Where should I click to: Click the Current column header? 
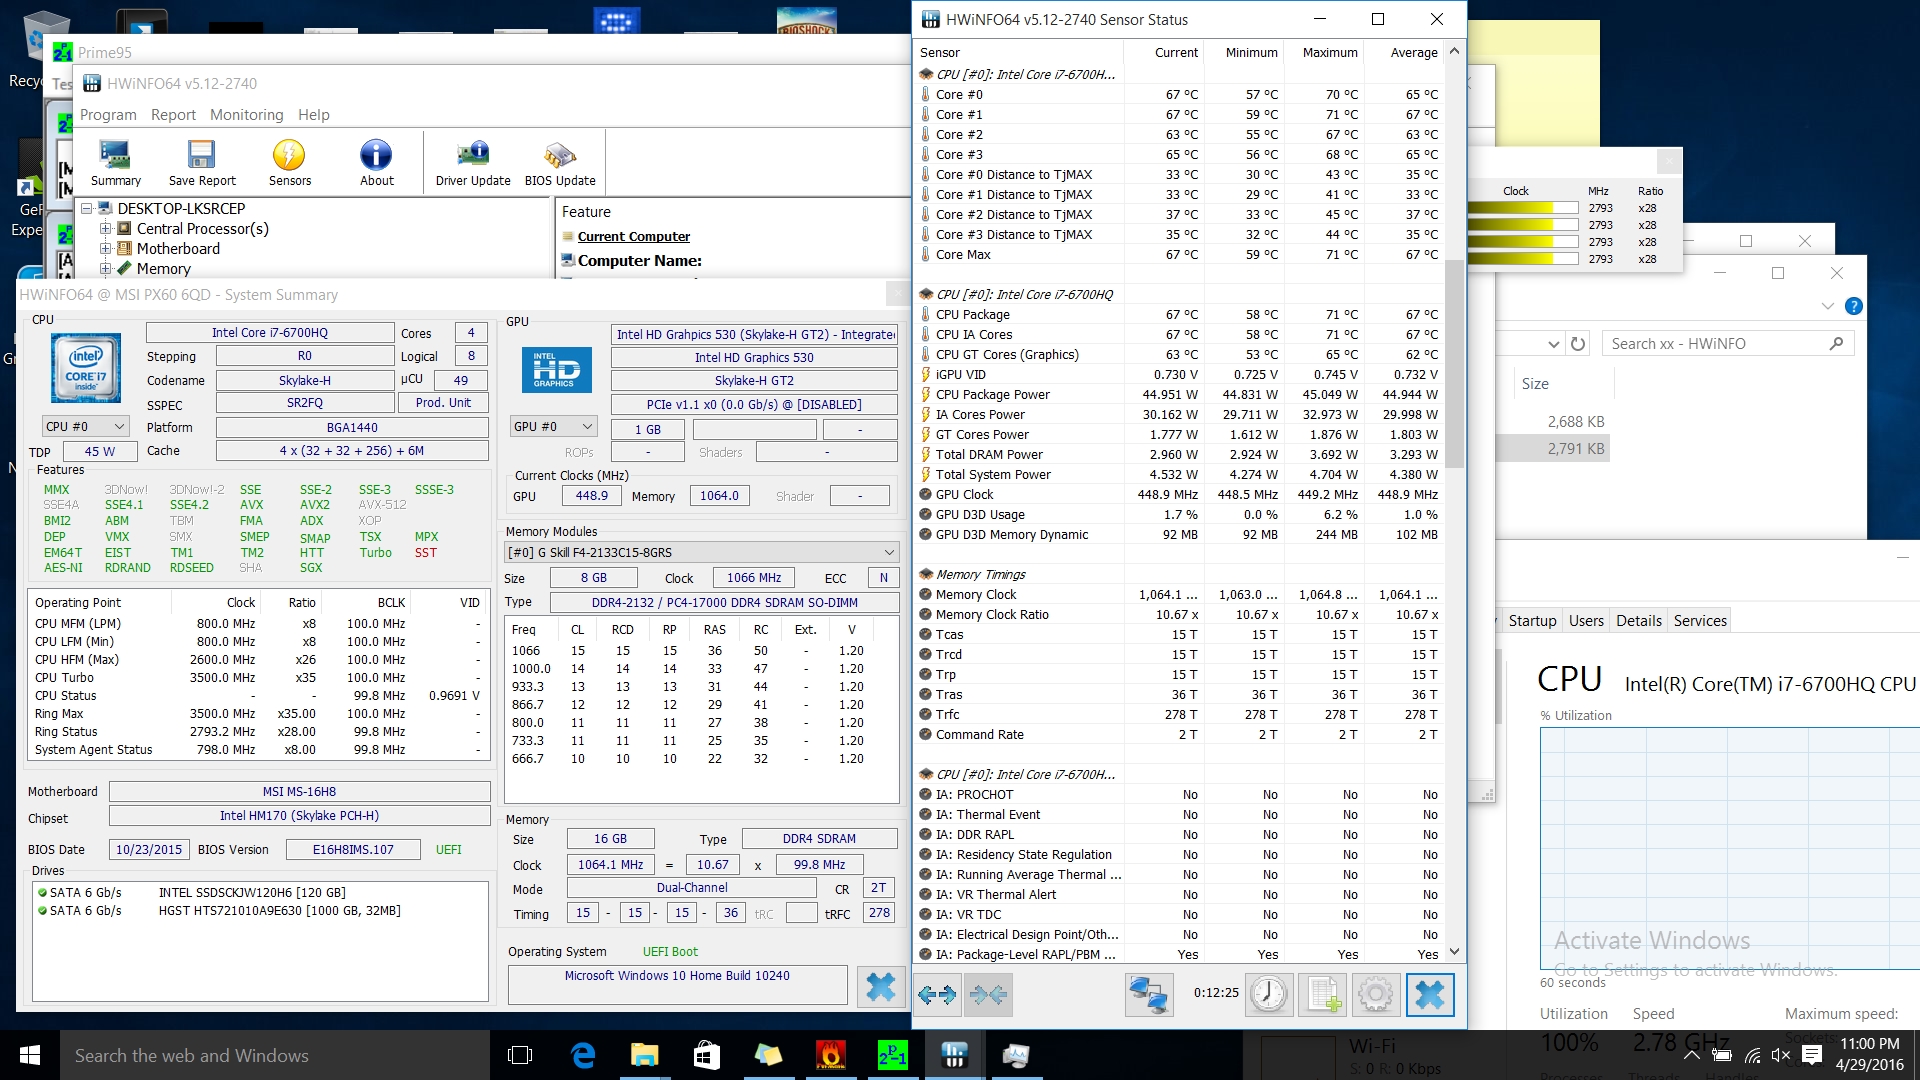pos(1163,53)
